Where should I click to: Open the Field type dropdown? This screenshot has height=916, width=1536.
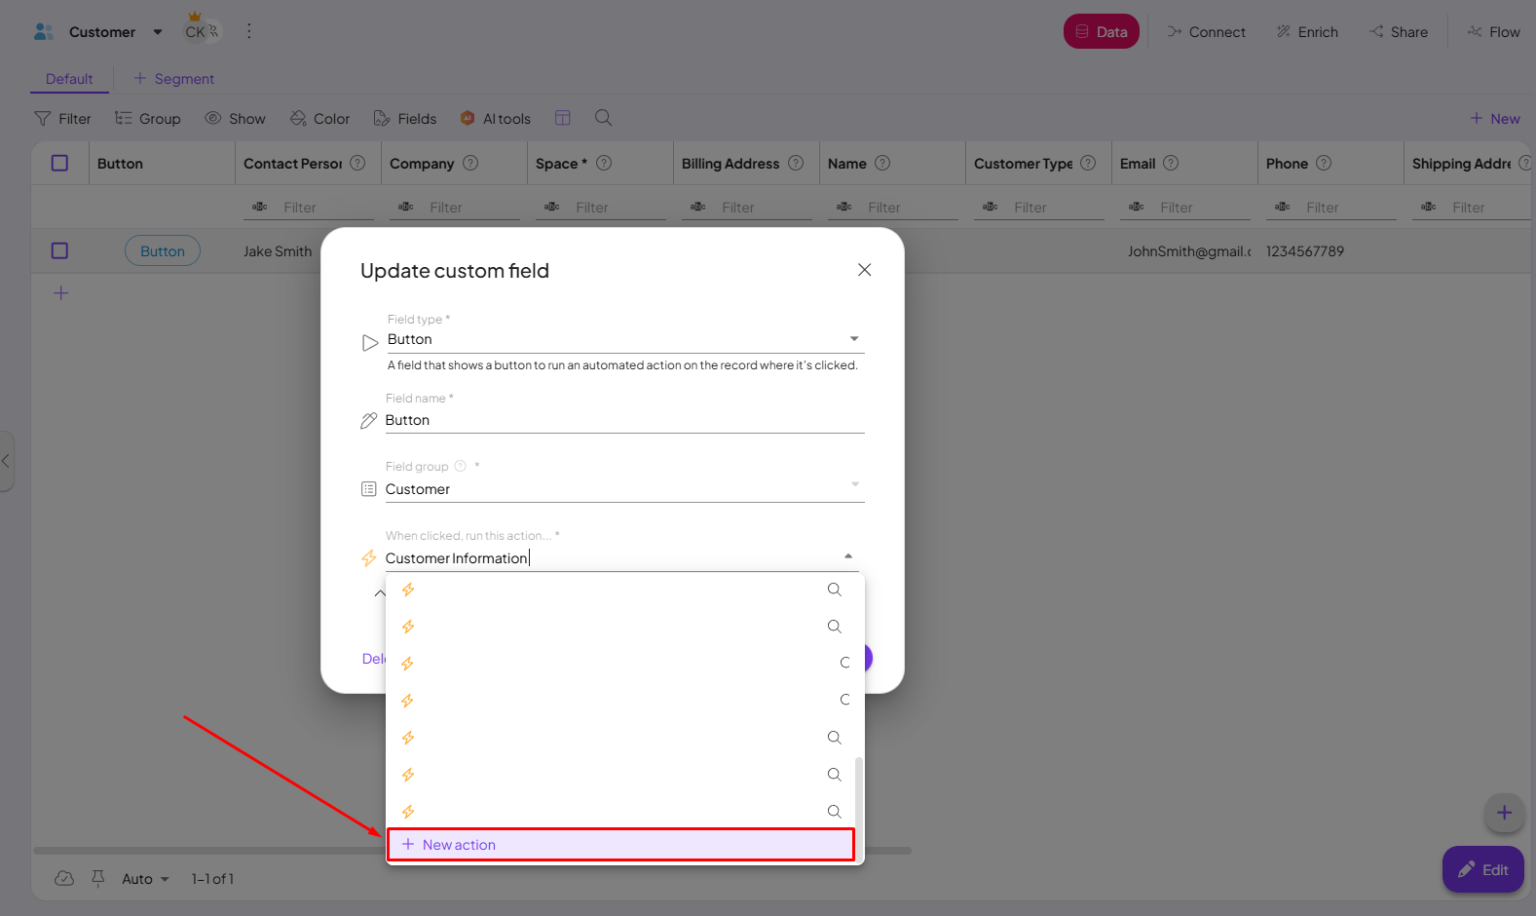855,338
